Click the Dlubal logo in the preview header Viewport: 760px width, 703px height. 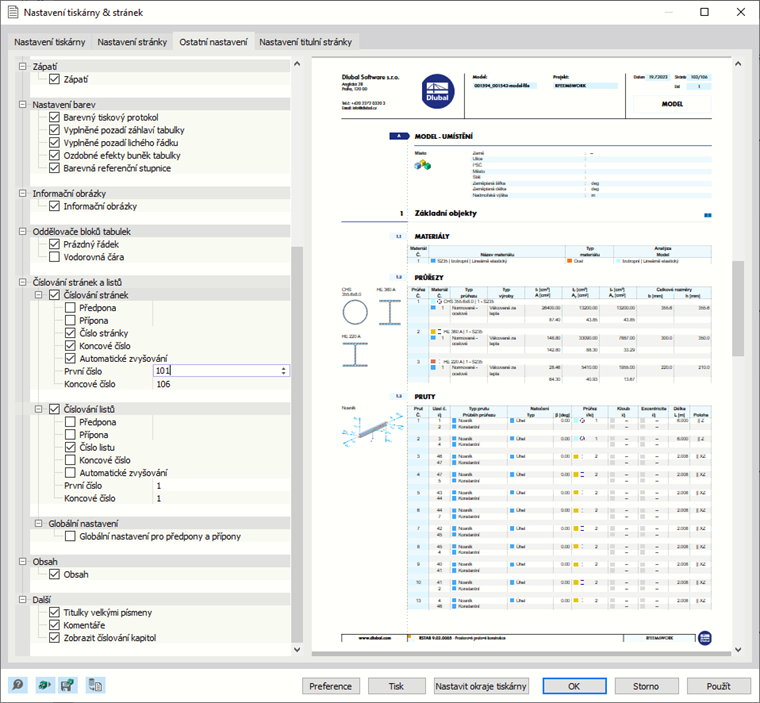click(x=438, y=91)
